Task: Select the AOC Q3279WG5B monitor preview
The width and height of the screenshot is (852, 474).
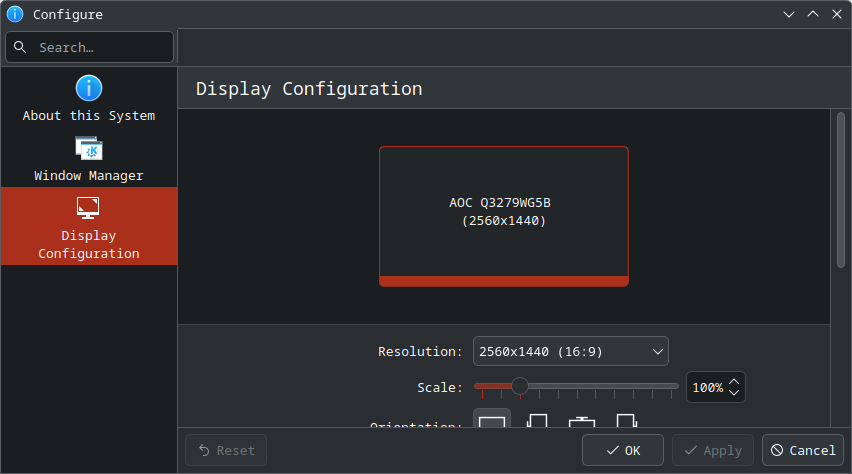Action: tap(504, 216)
